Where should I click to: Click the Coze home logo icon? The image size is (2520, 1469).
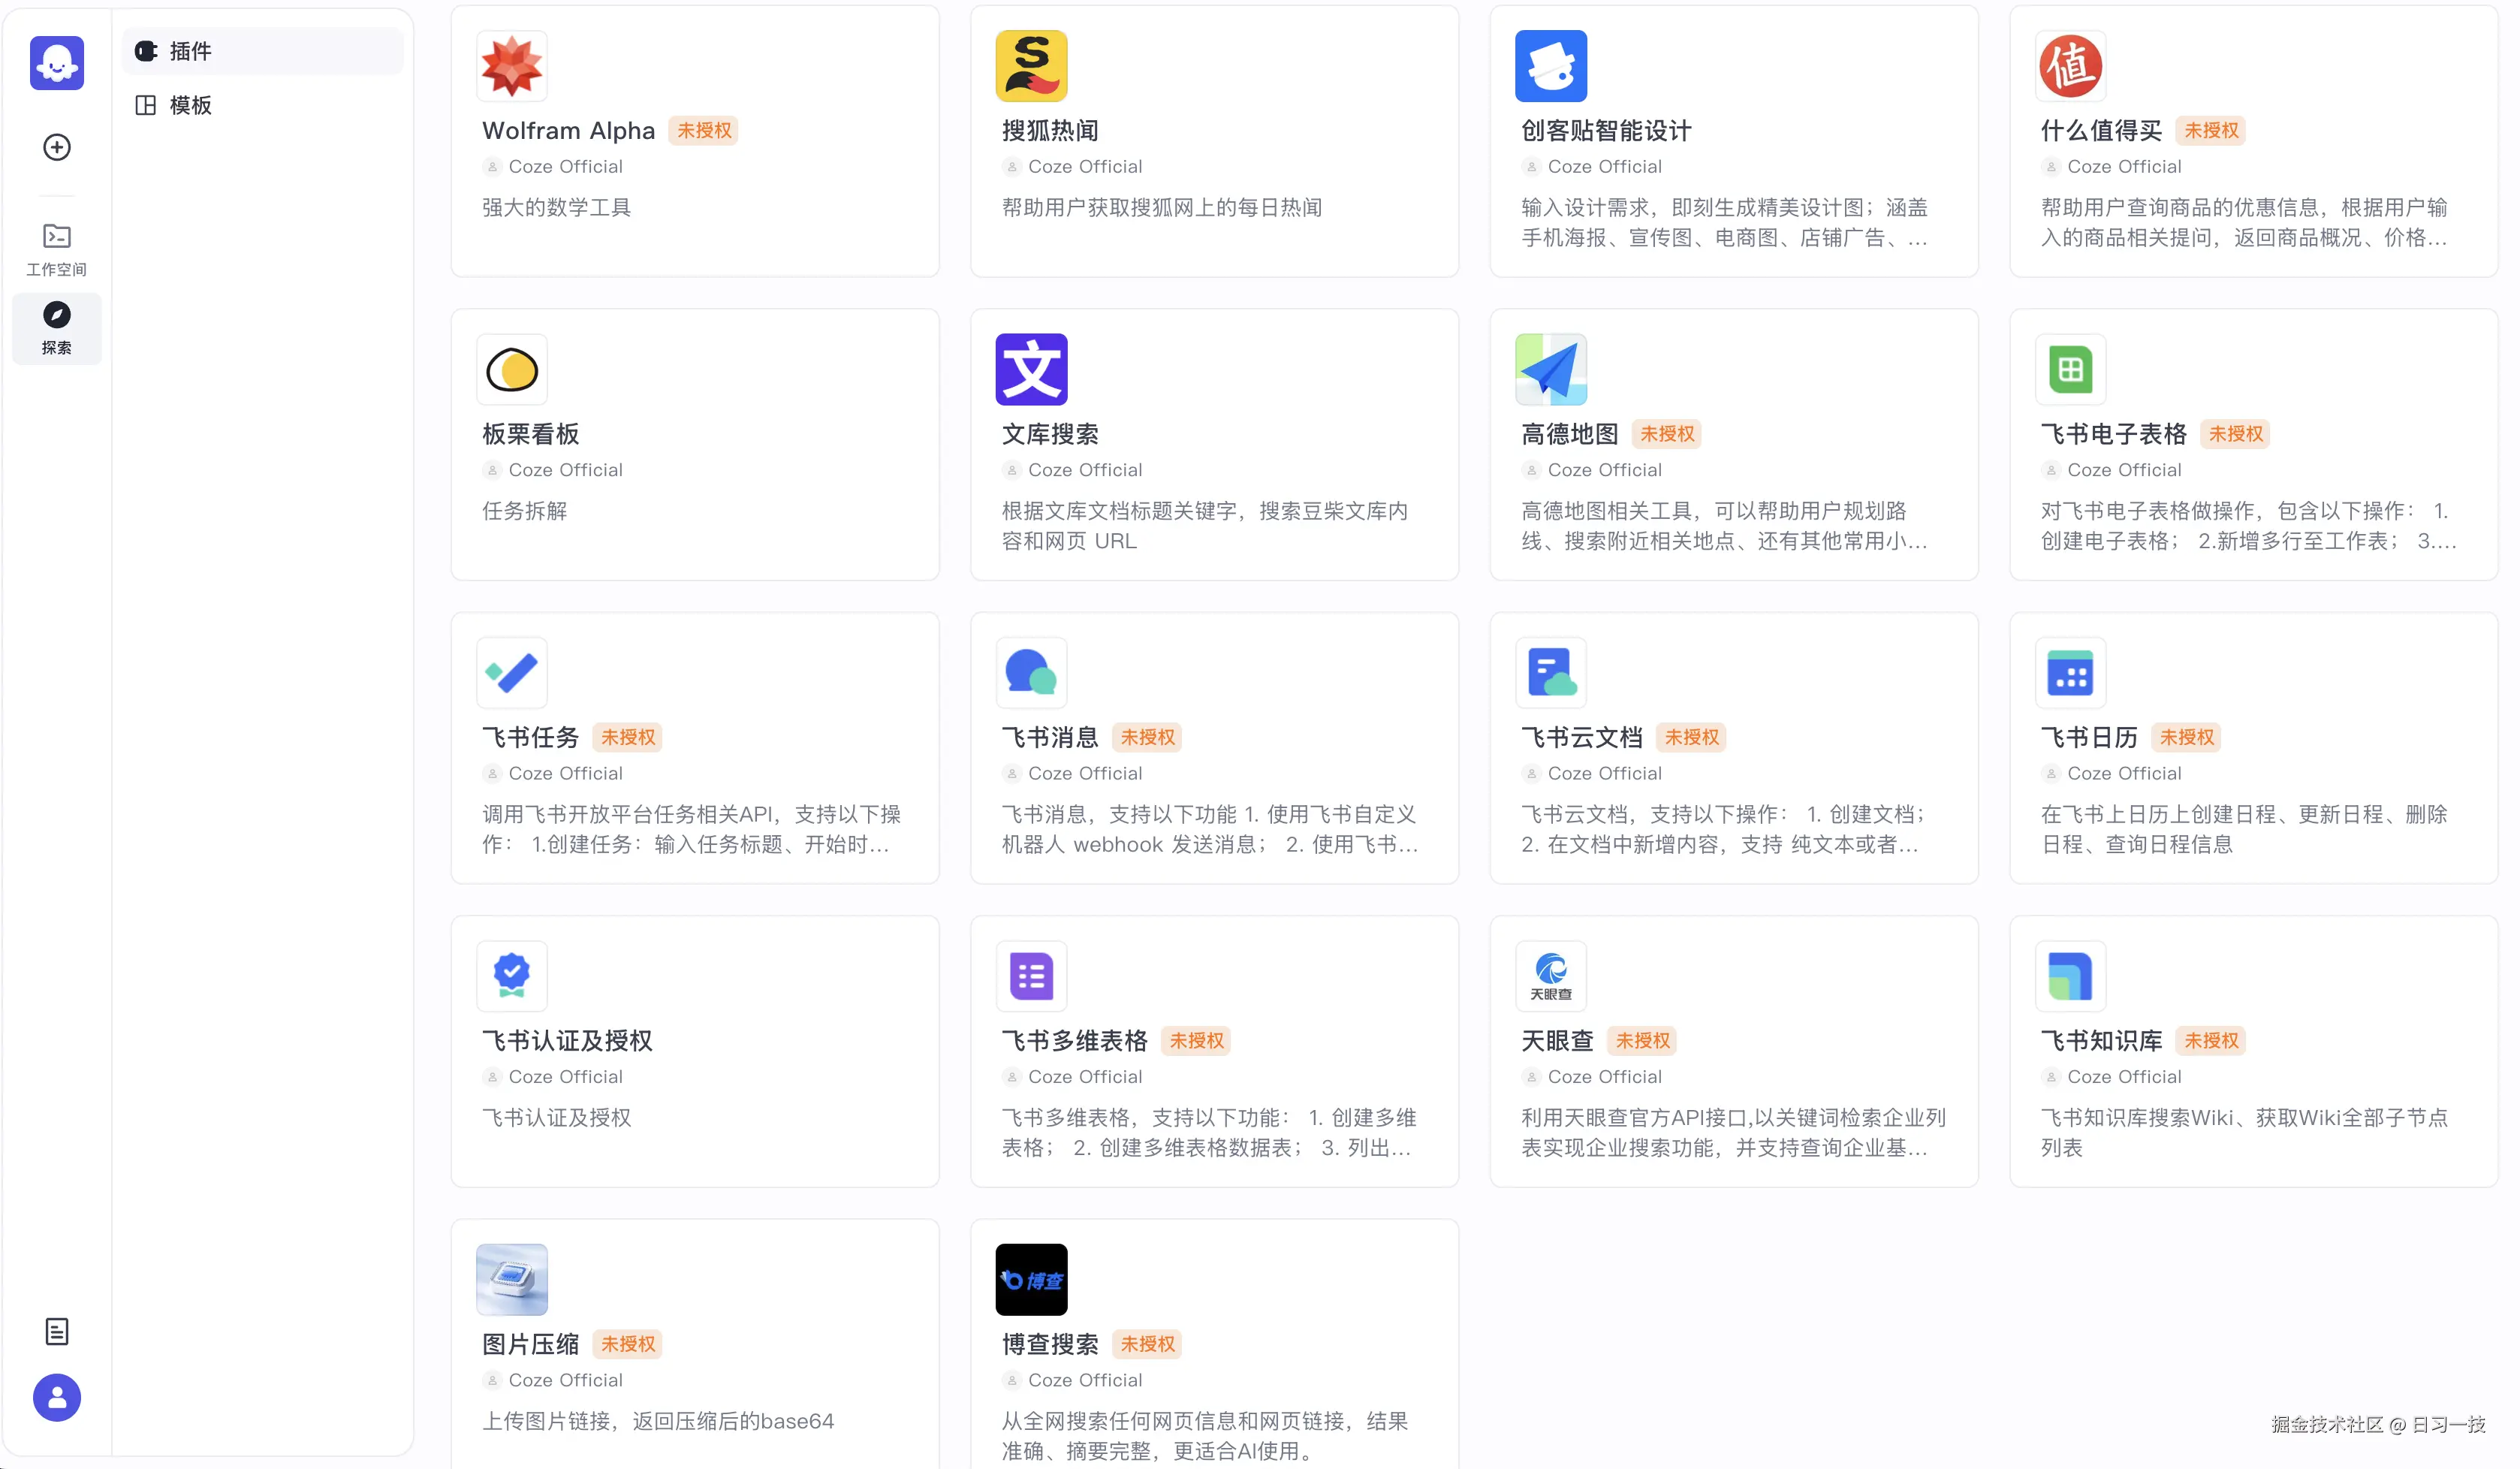coord(57,63)
